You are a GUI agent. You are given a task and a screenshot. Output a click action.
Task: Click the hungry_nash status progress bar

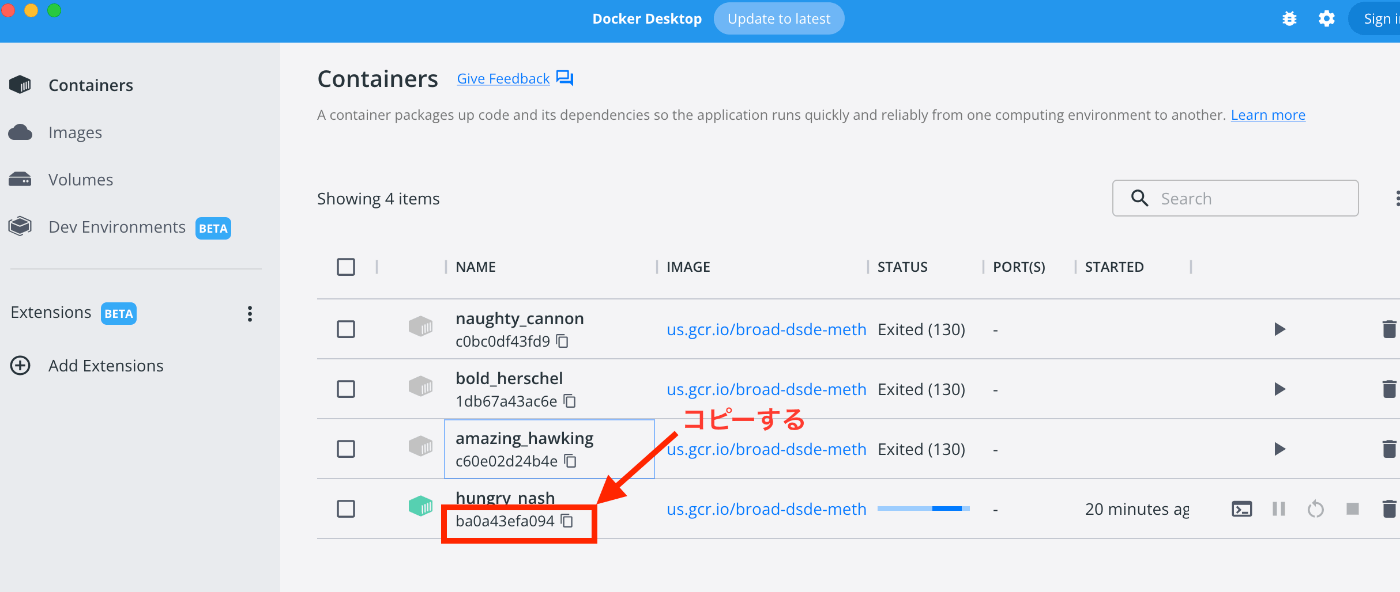pyautogui.click(x=924, y=509)
